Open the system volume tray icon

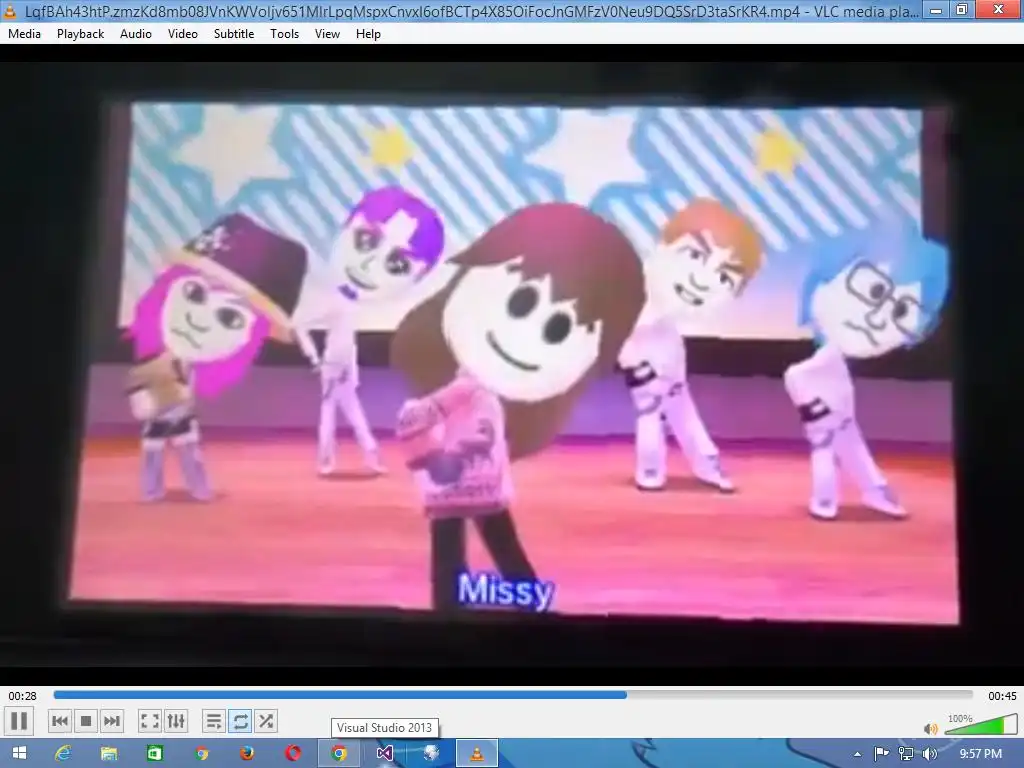929,754
